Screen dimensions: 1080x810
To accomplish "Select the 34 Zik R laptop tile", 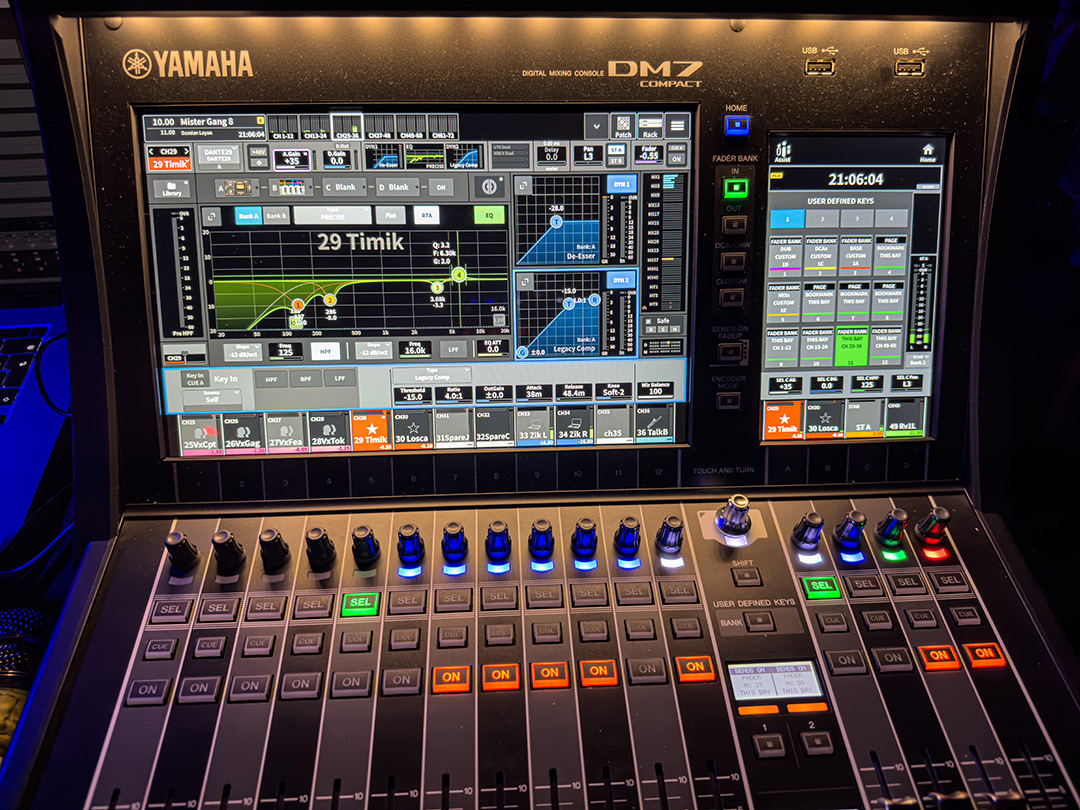I will 574,426.
